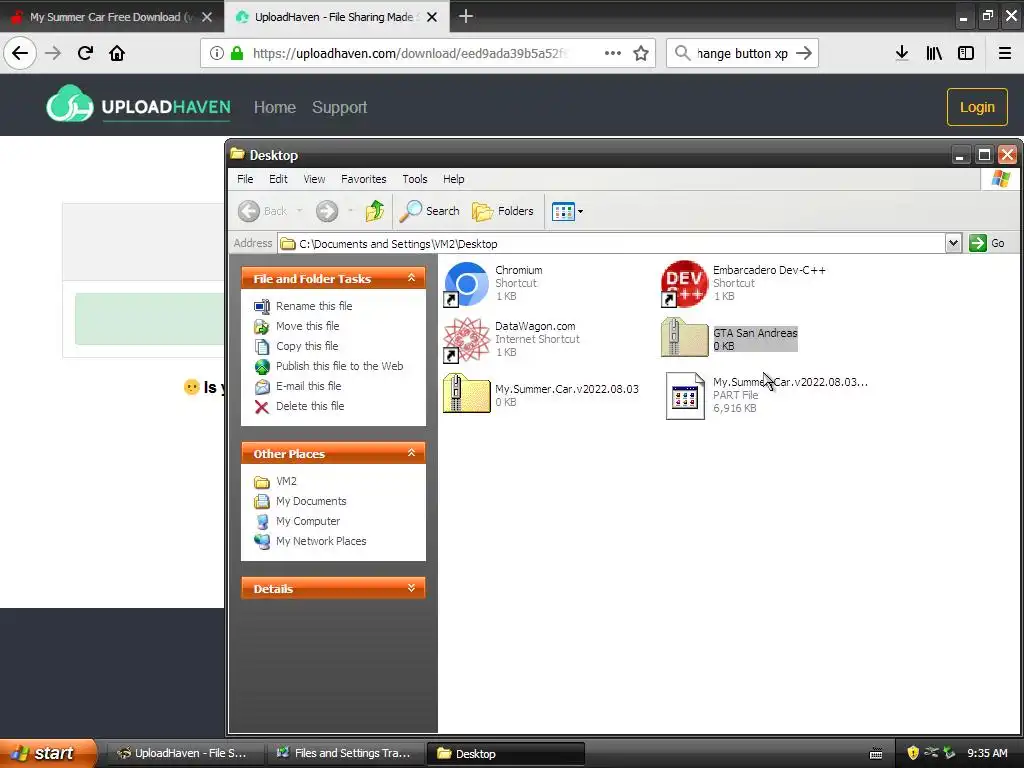1024x768 pixels.
Task: Toggle Folders pane in Explorer toolbar
Action: click(503, 211)
